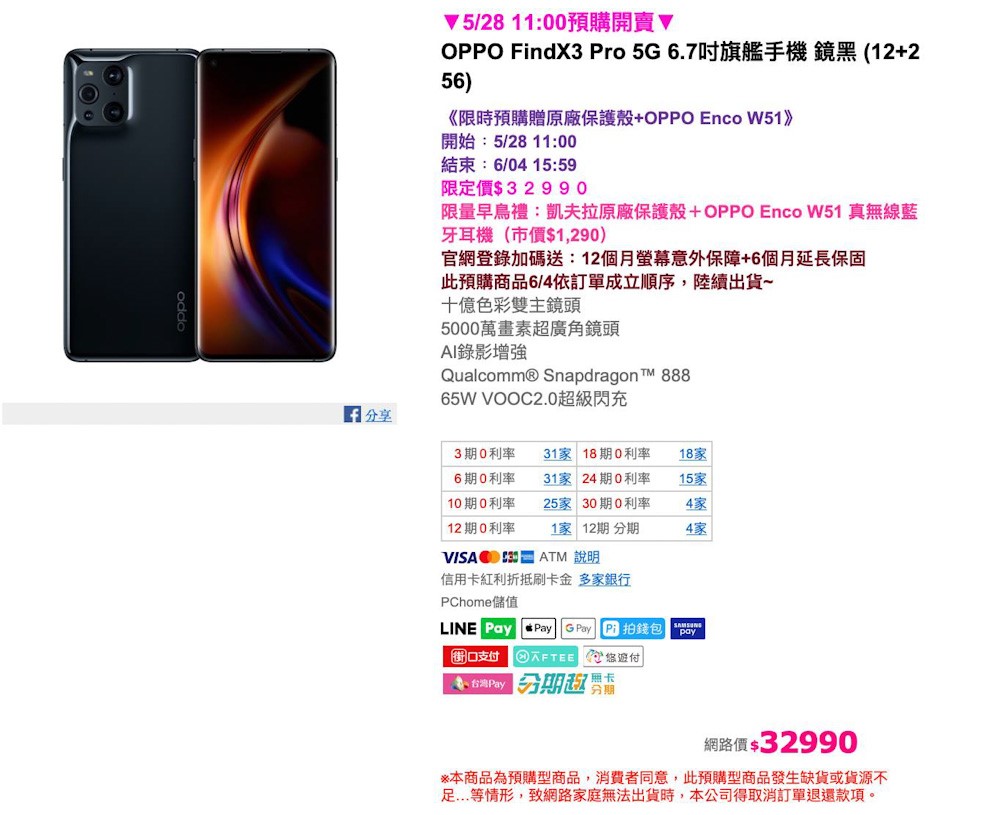This screenshot has width=1000, height=815.
Task: Select the 台灣Pay icon
Action: tap(478, 684)
